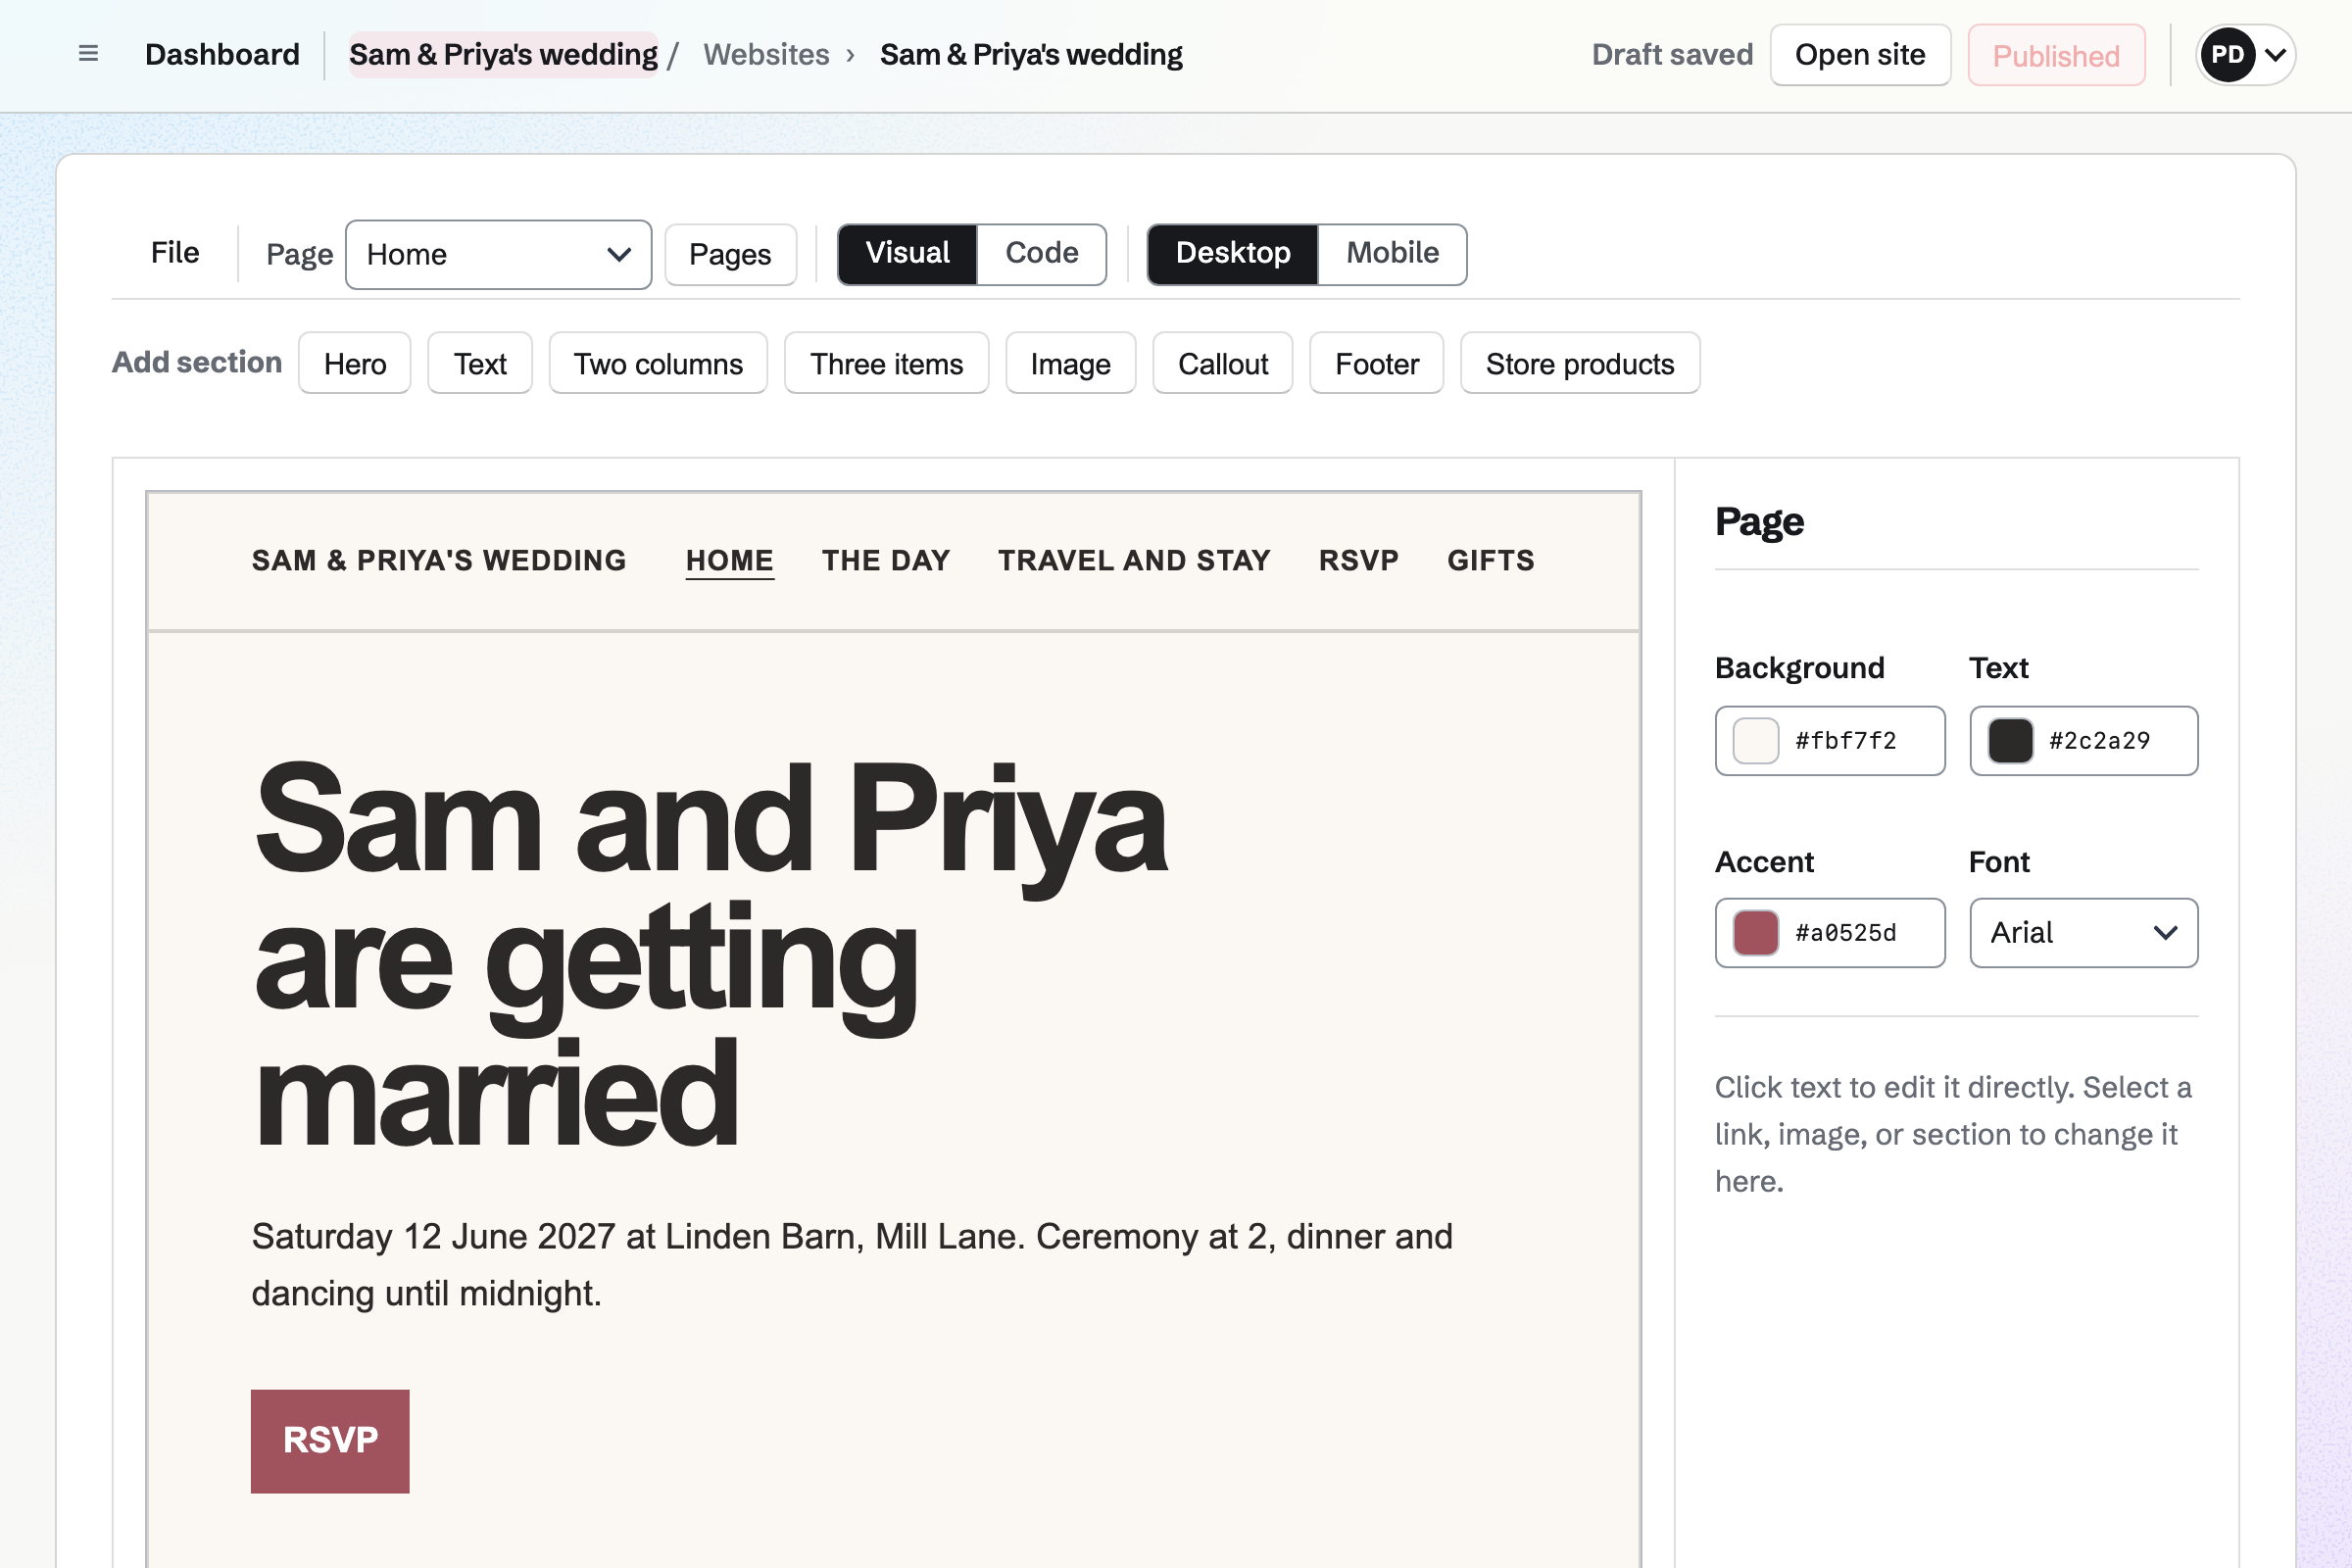Click the red RSVP button in hero

click(x=330, y=1440)
